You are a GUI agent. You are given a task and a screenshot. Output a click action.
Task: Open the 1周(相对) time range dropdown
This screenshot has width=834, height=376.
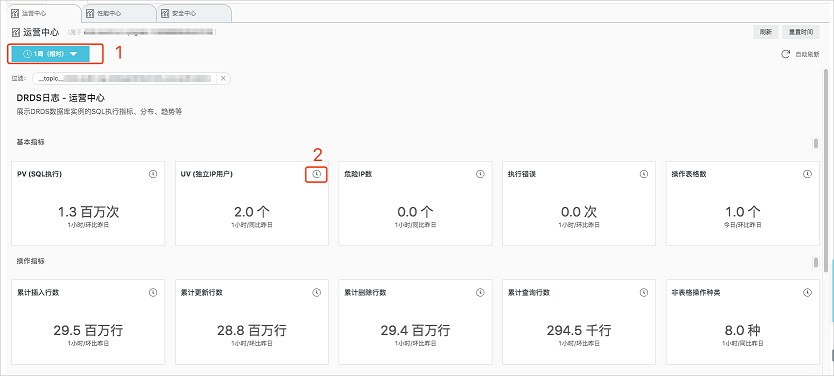(51, 54)
